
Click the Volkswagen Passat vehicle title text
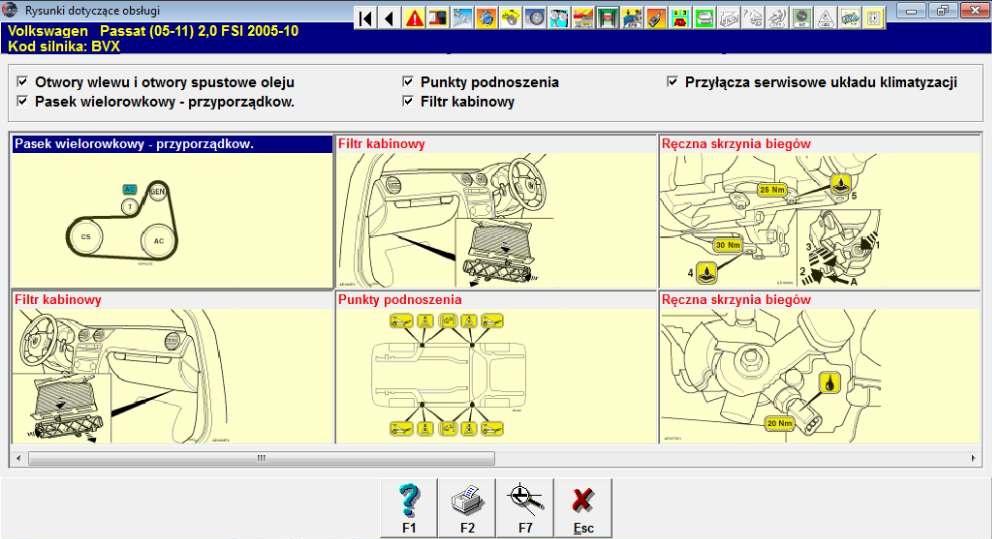point(153,31)
